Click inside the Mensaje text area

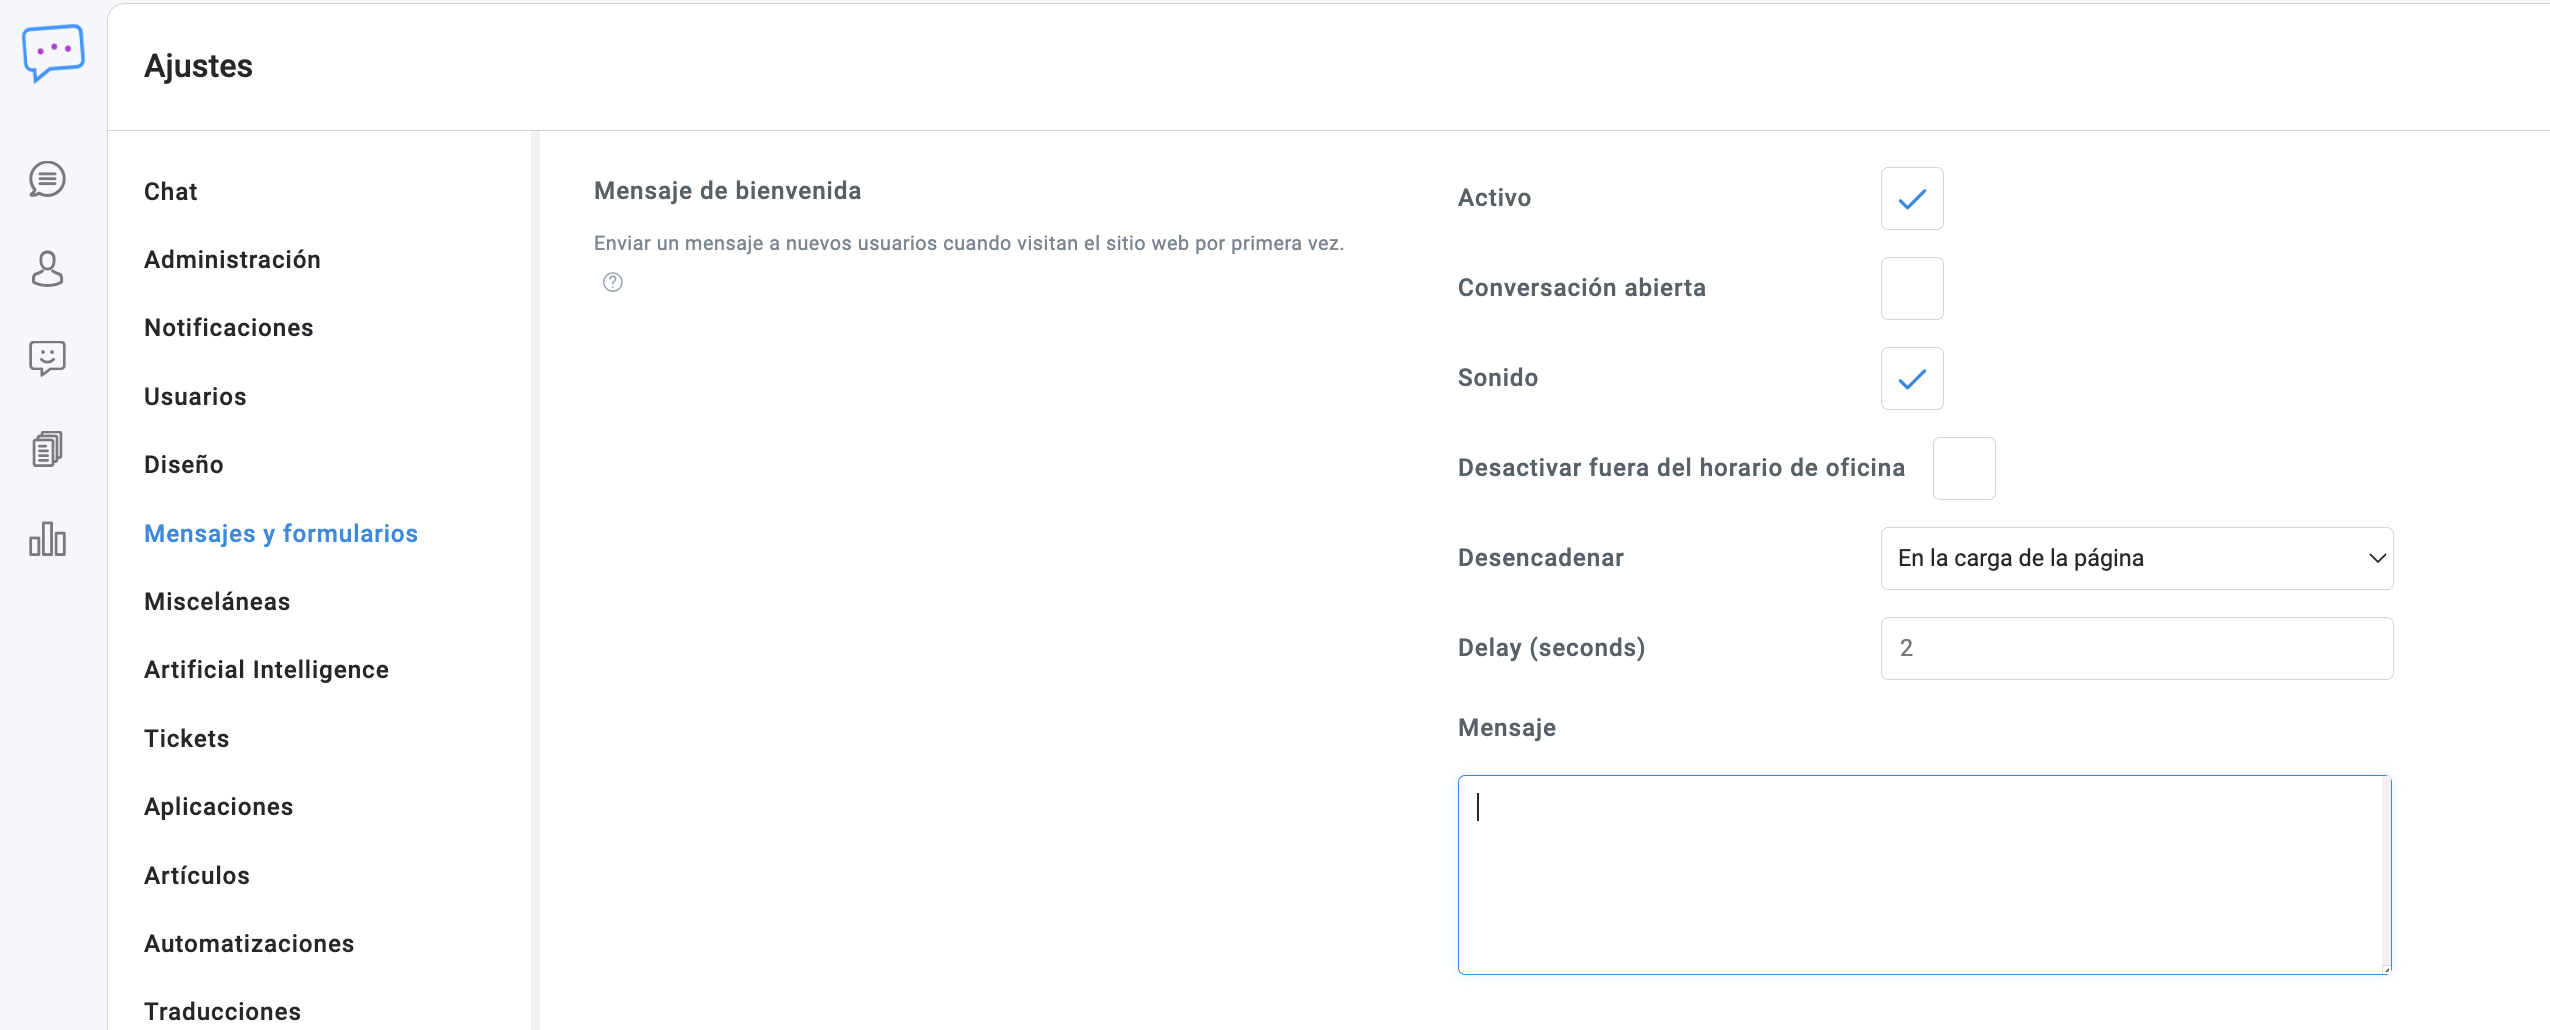point(1923,875)
